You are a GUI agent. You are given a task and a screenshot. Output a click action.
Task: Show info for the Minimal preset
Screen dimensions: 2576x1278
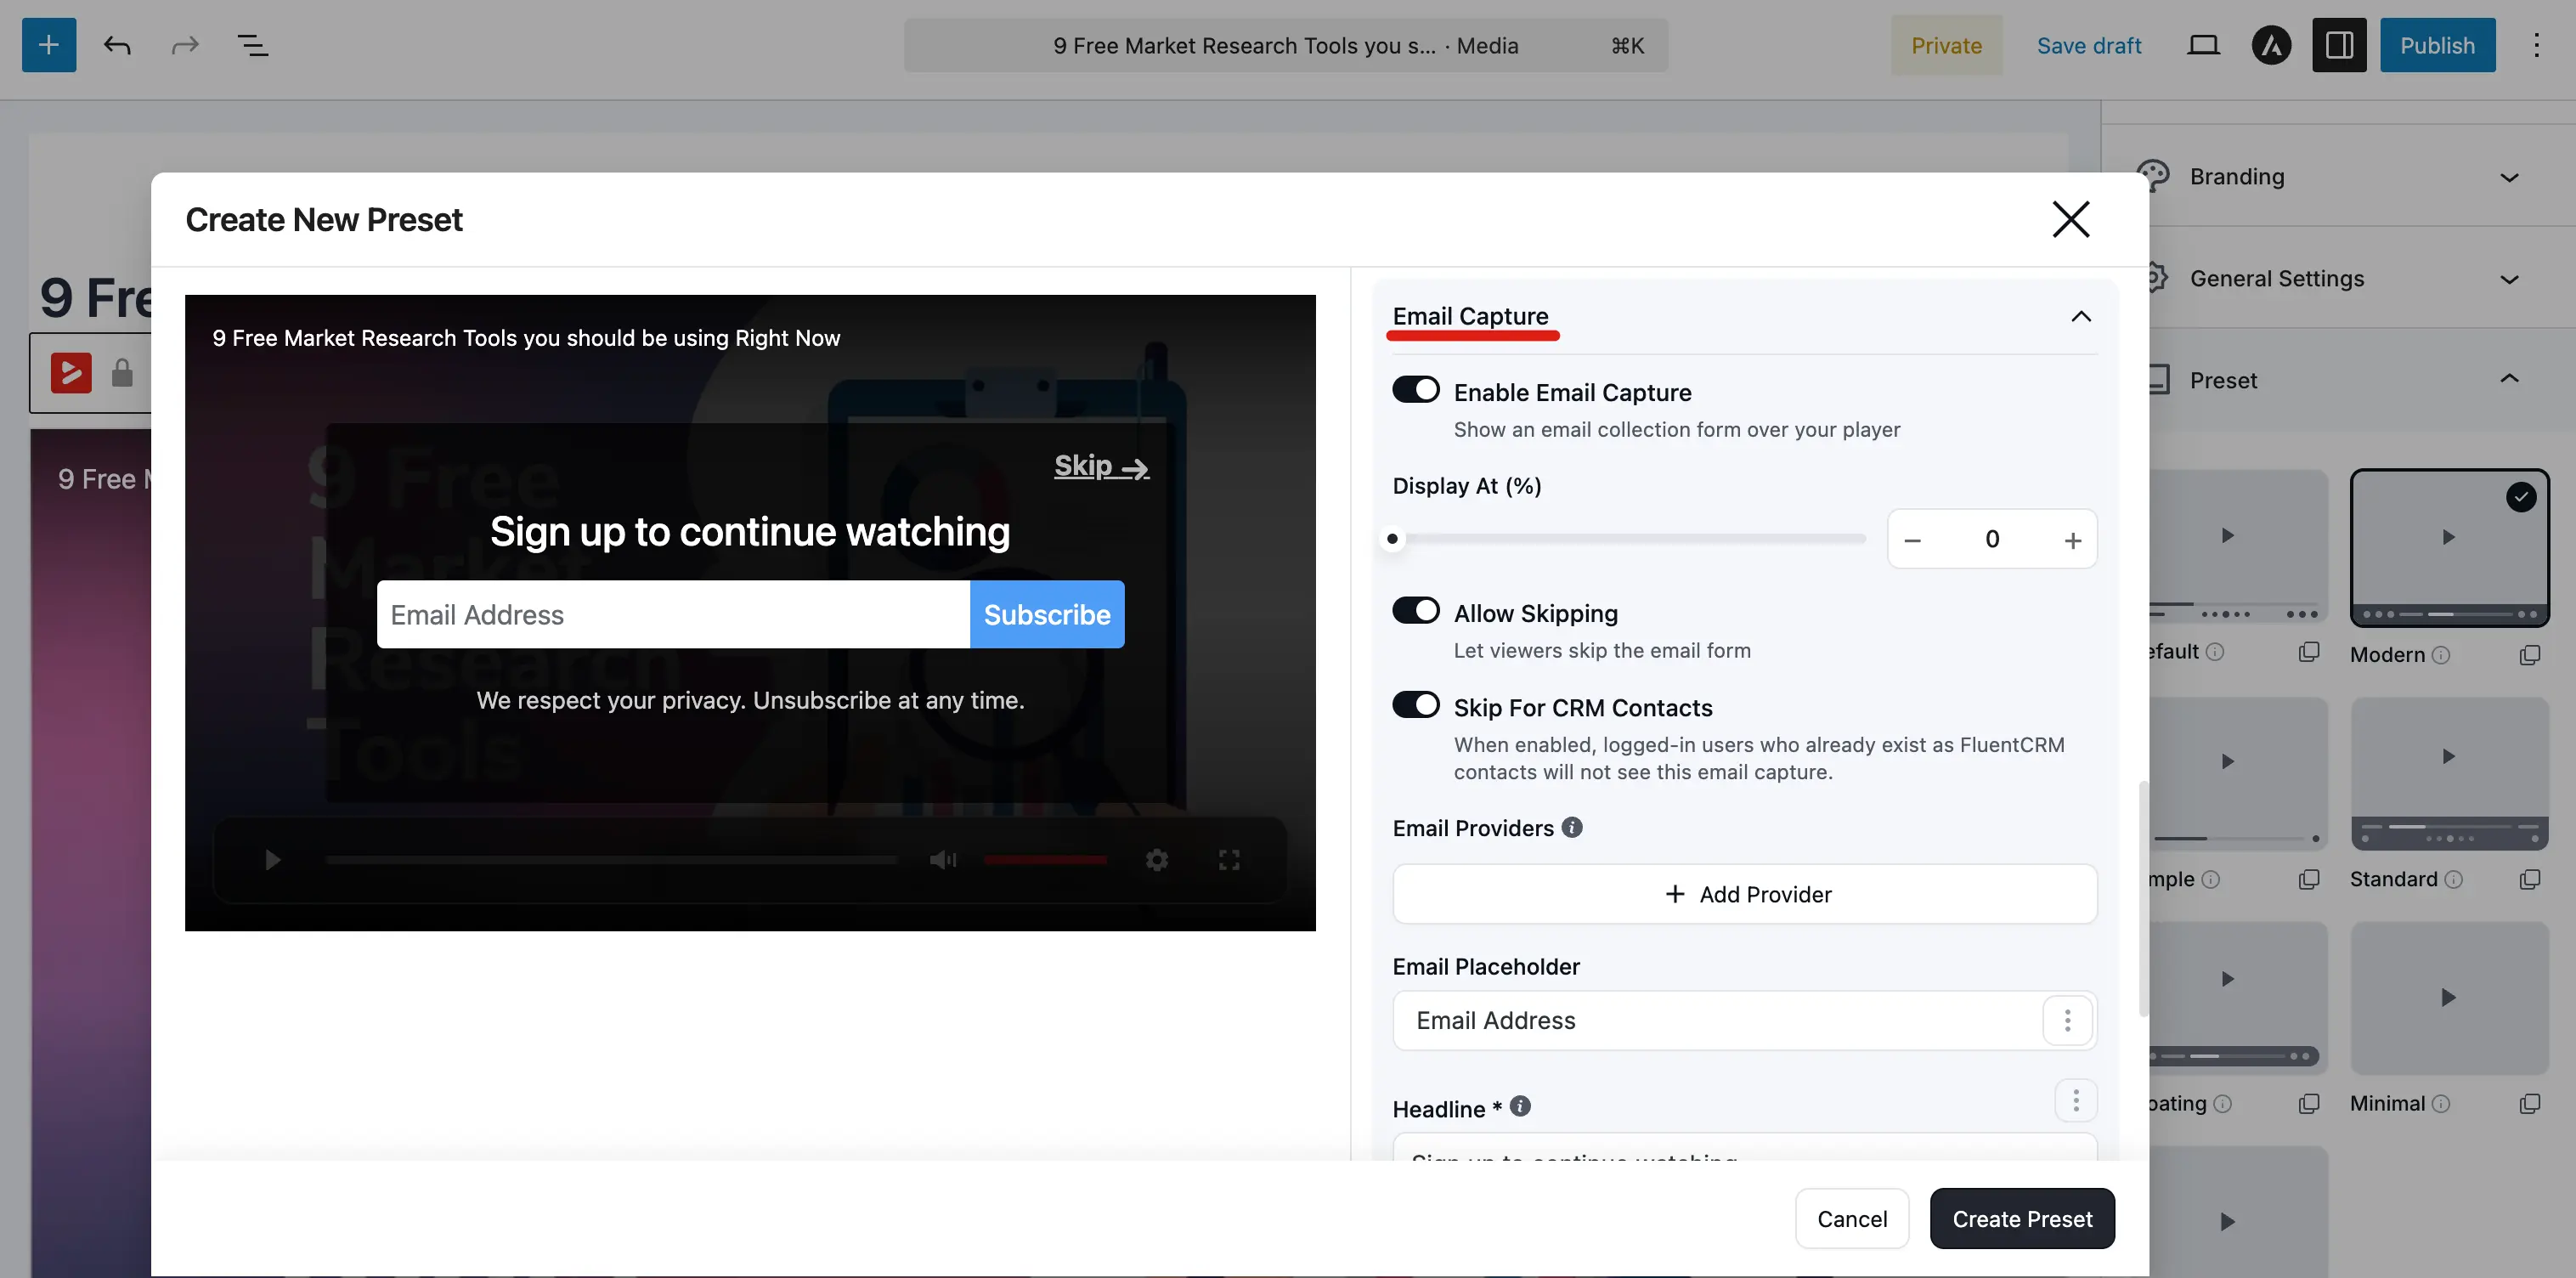click(x=2441, y=1104)
